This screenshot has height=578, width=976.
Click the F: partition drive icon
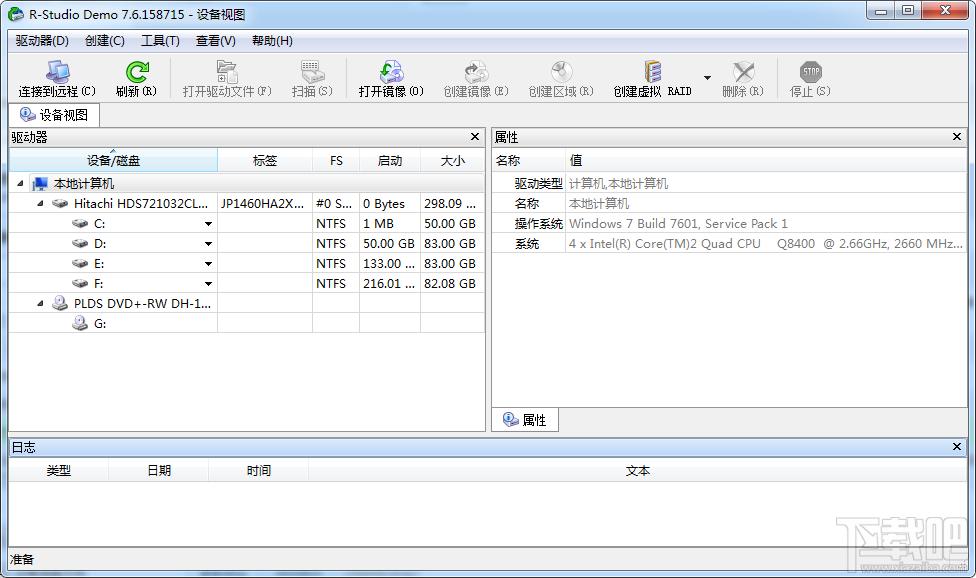pos(80,283)
